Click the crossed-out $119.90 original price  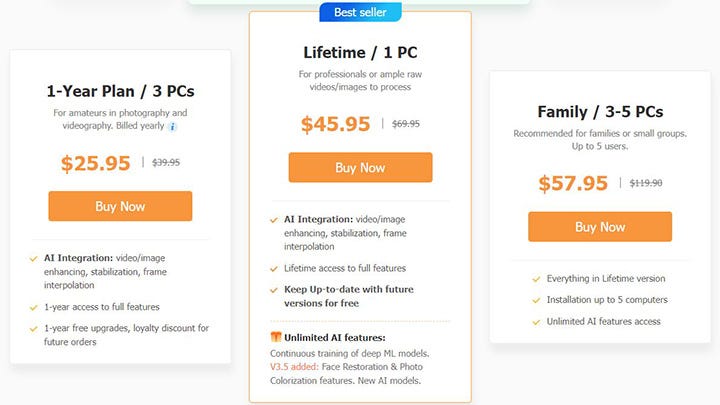pos(646,183)
